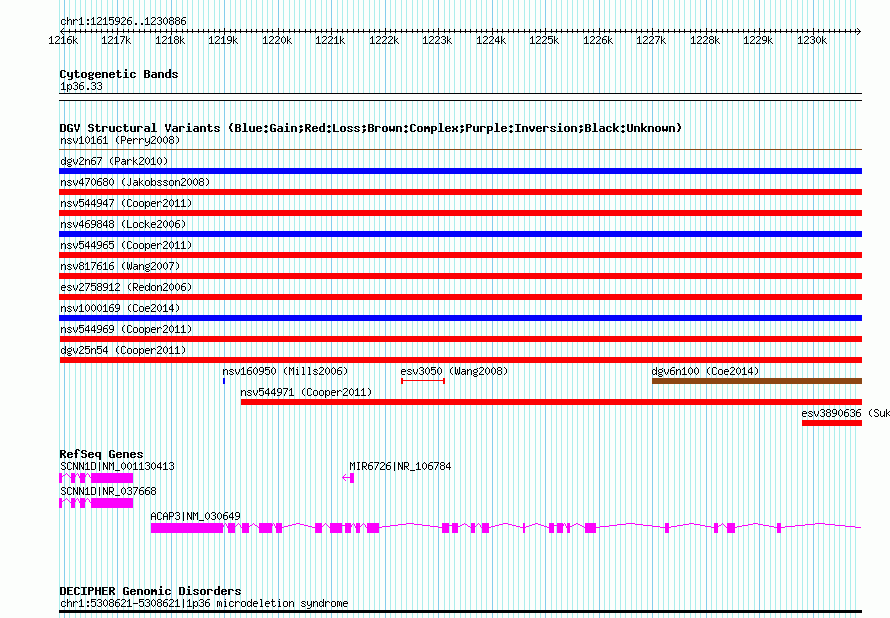Select the DECIPHER Genomic Disorders track title
This screenshot has width=890, height=618.
click(x=150, y=591)
